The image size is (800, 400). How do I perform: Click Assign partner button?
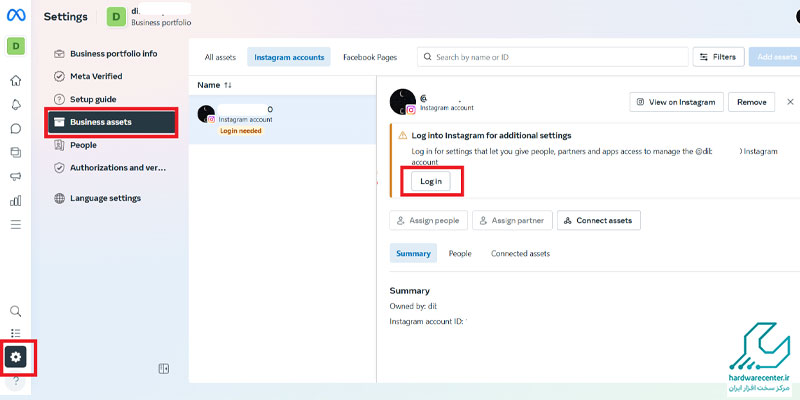tap(512, 220)
